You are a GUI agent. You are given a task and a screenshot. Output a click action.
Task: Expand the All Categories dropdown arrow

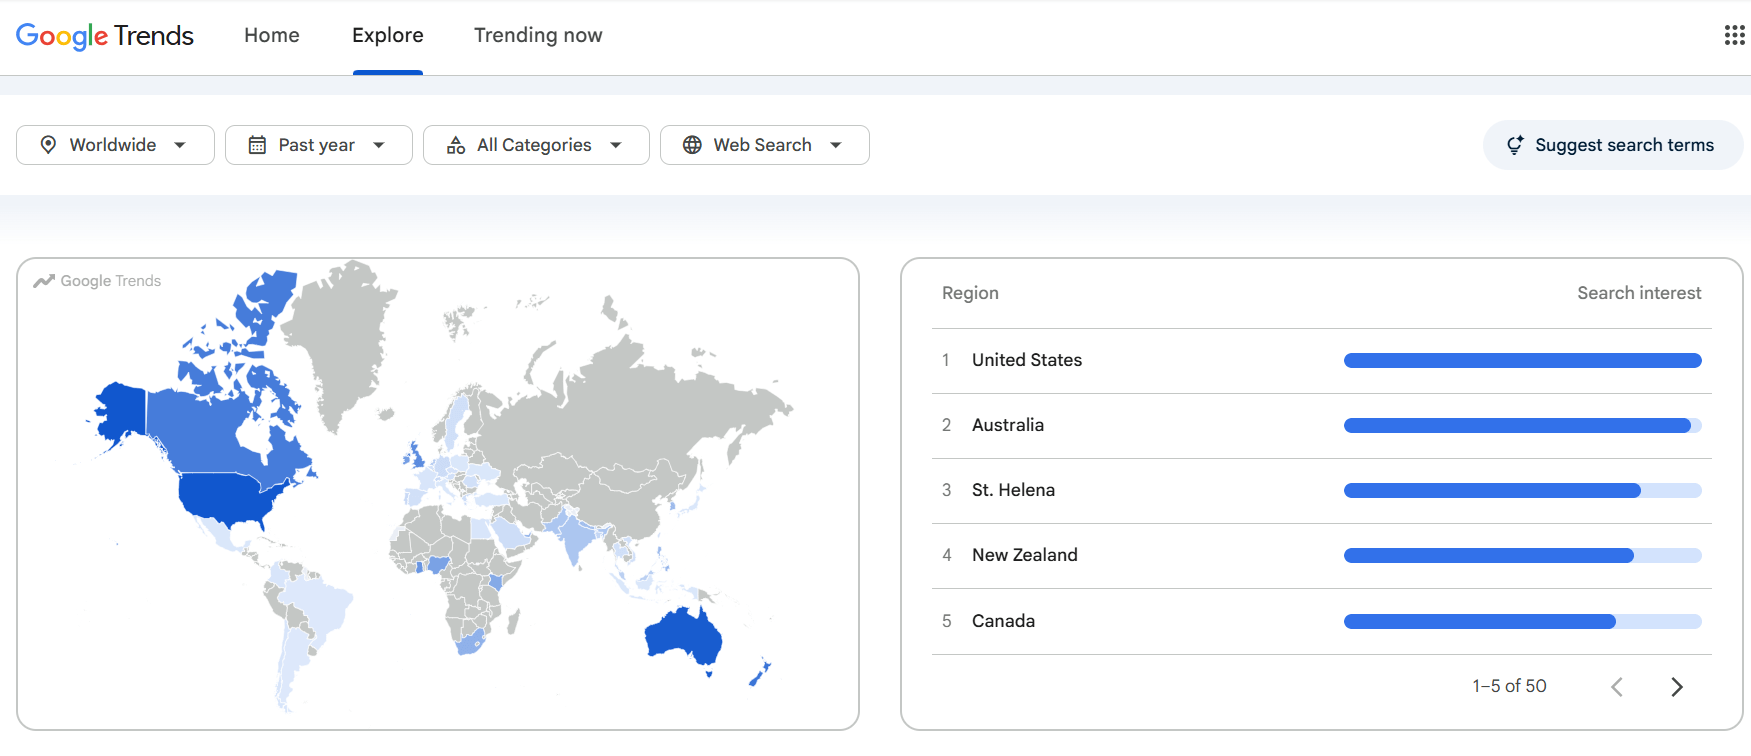(616, 145)
